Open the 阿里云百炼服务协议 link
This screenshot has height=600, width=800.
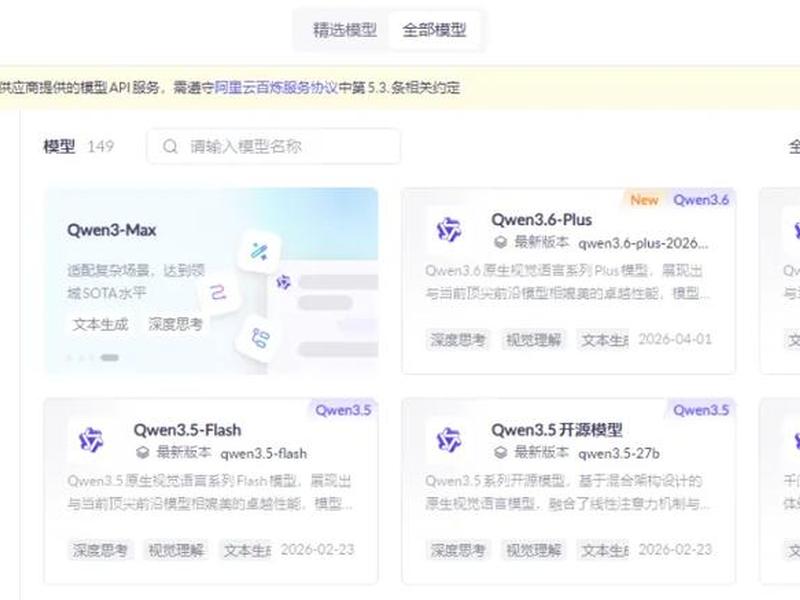pos(276,88)
